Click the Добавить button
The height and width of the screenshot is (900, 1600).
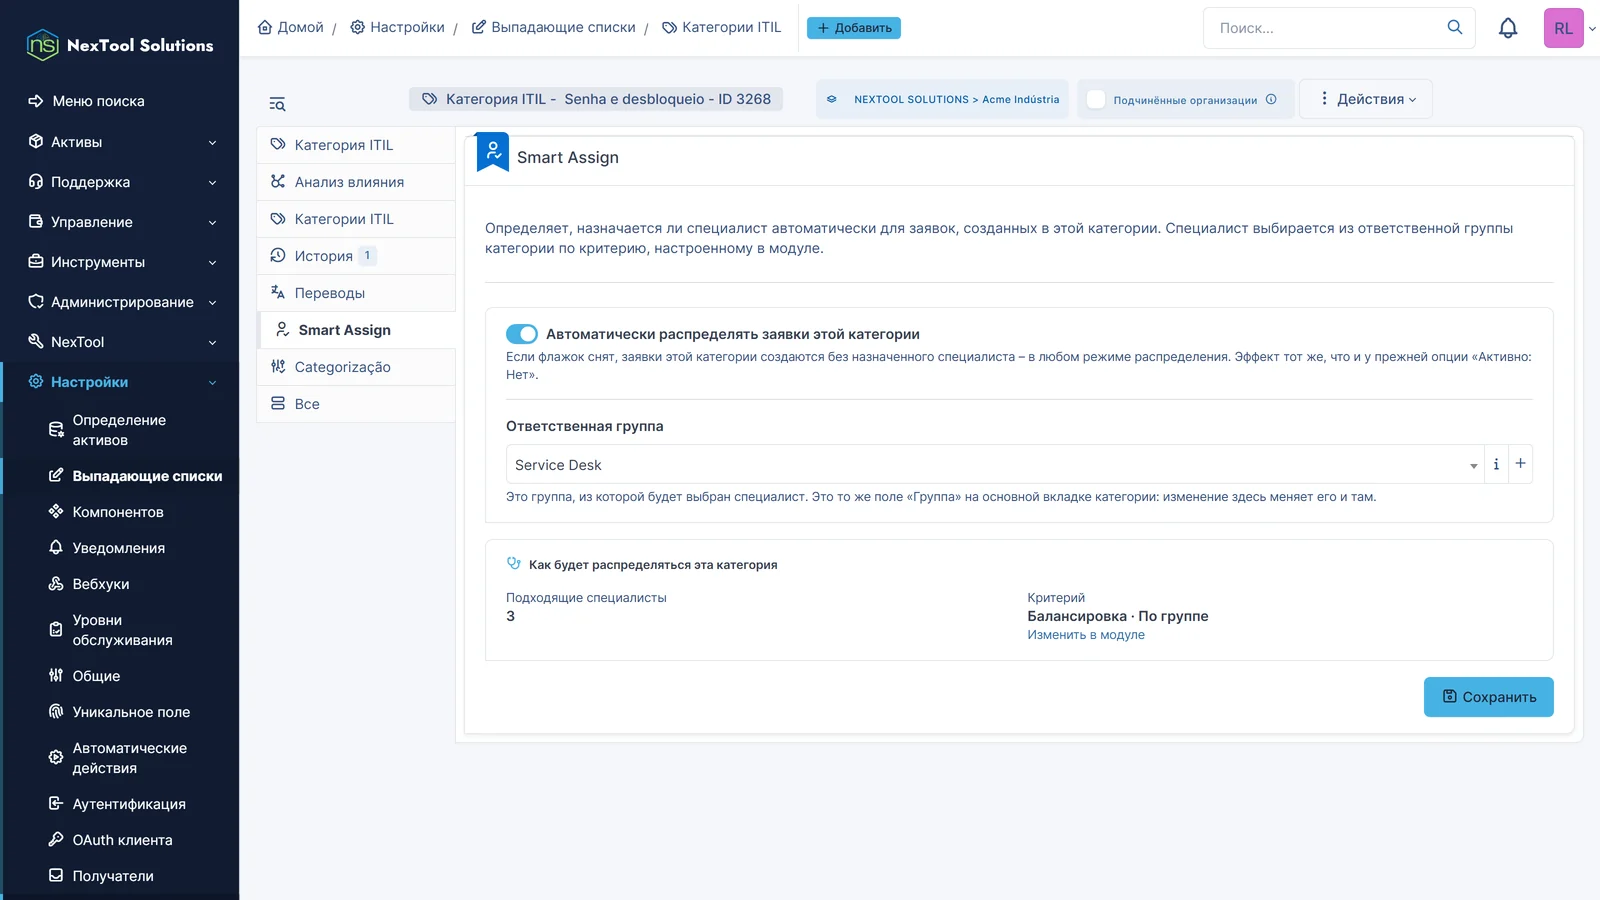coord(854,28)
